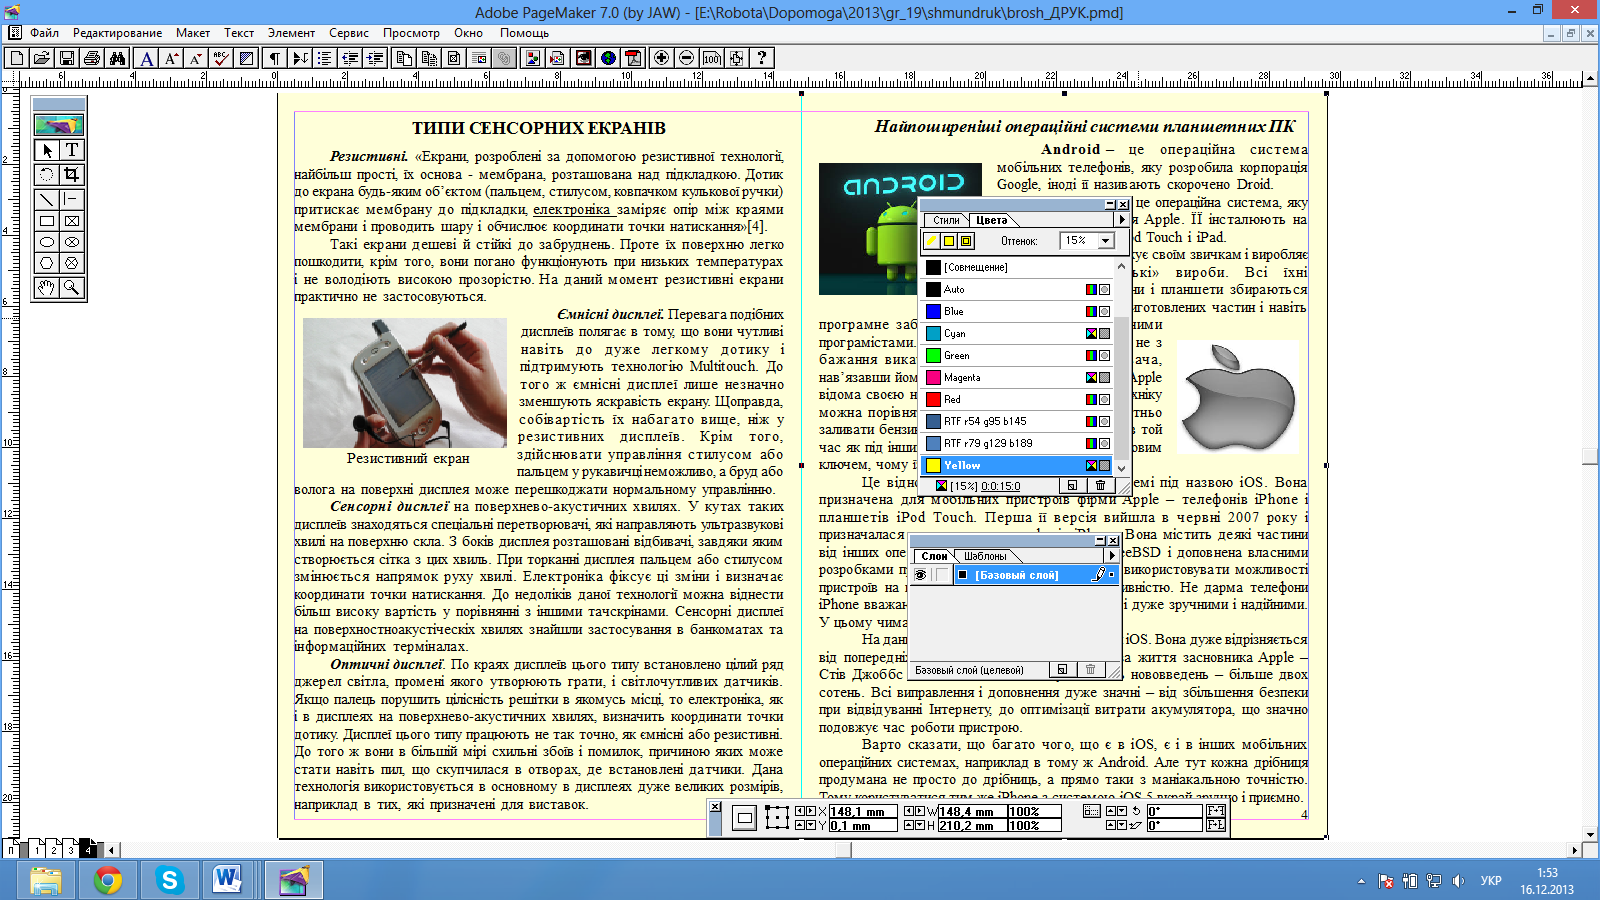Open the Макет menu
This screenshot has height=900, width=1600.
[x=193, y=33]
